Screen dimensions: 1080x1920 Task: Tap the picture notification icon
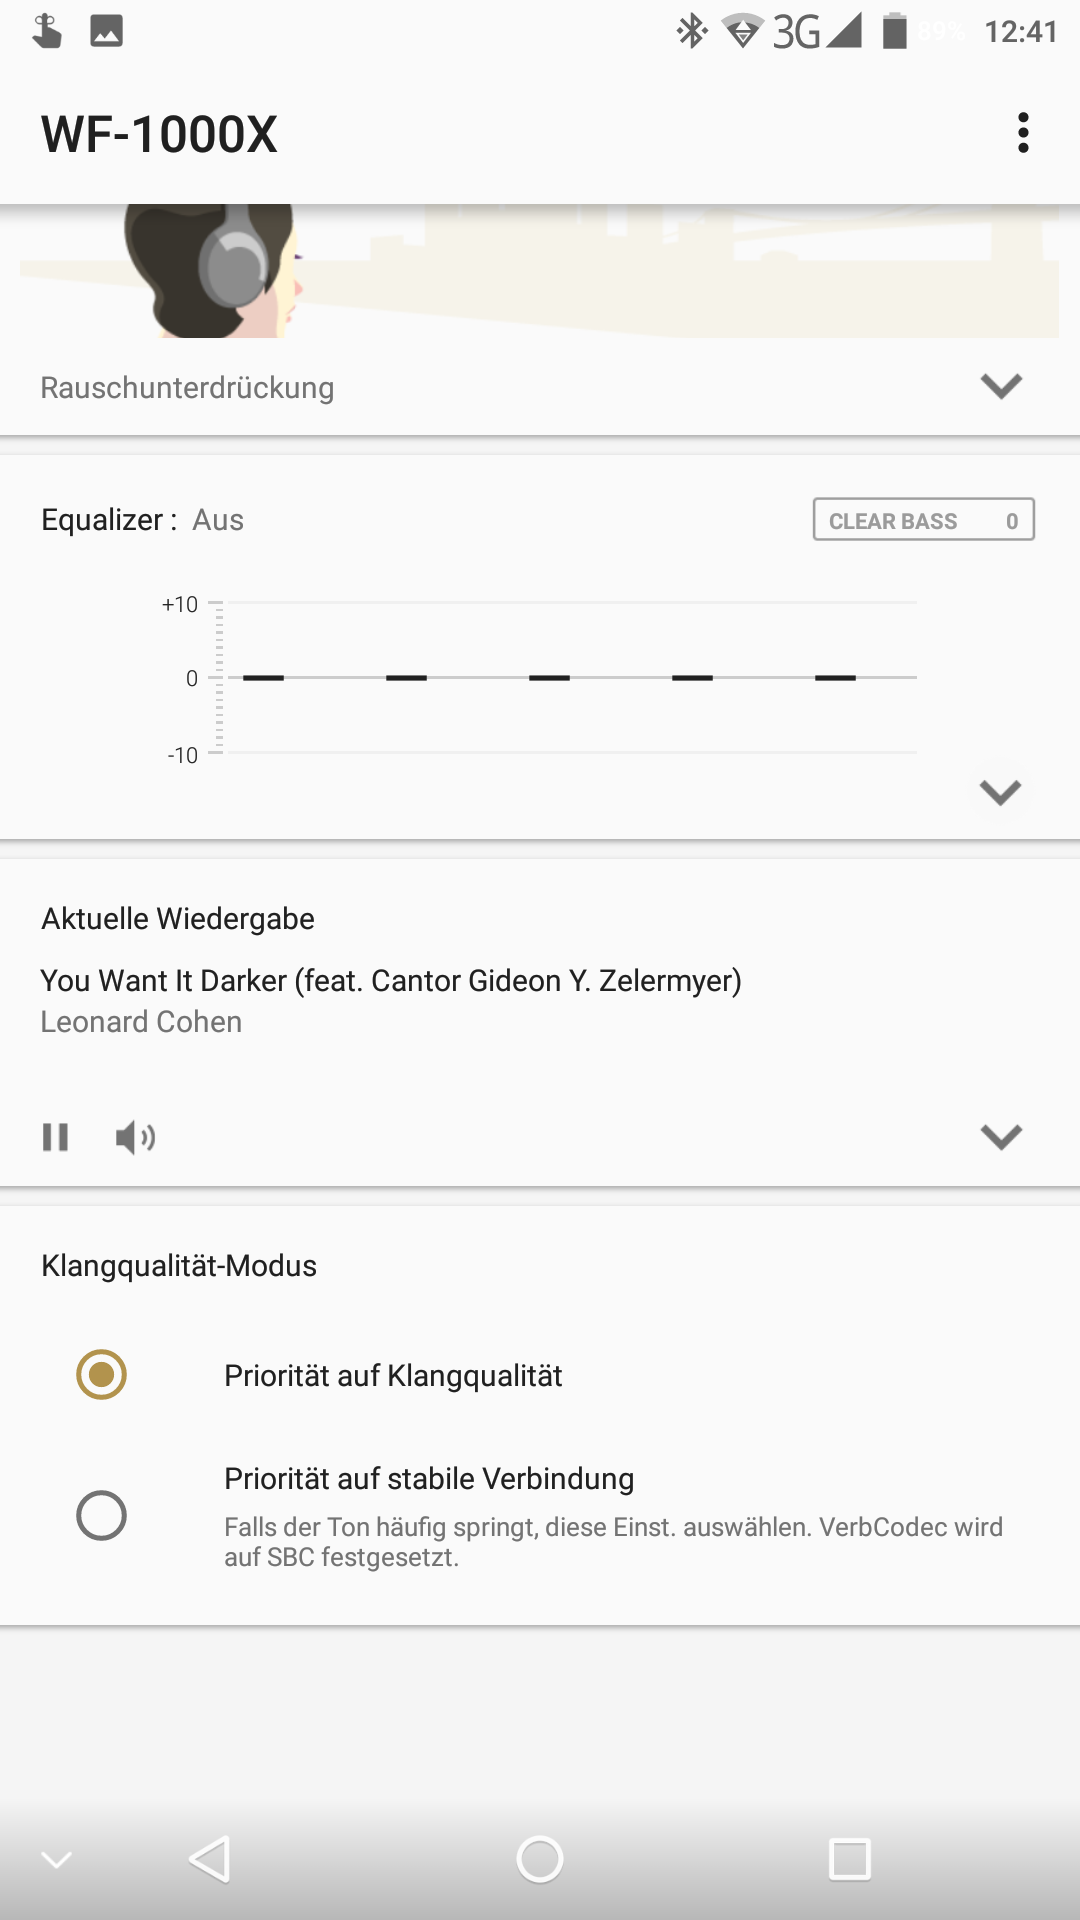click(x=106, y=31)
